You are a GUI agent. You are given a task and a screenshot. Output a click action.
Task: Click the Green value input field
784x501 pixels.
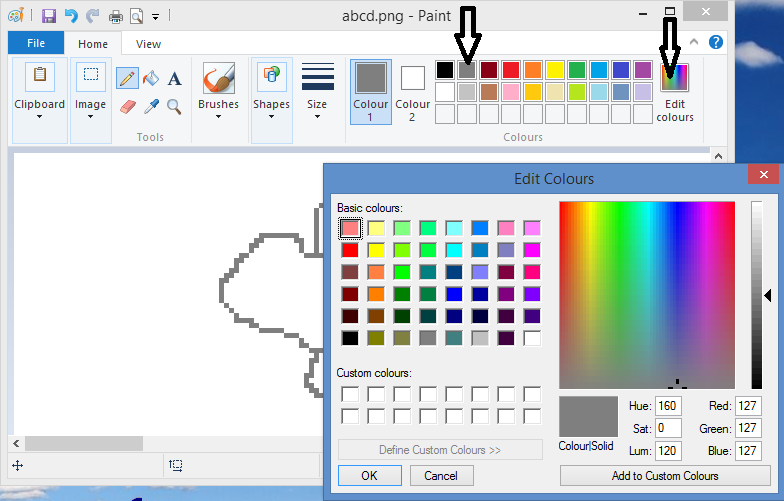pyautogui.click(x=748, y=428)
